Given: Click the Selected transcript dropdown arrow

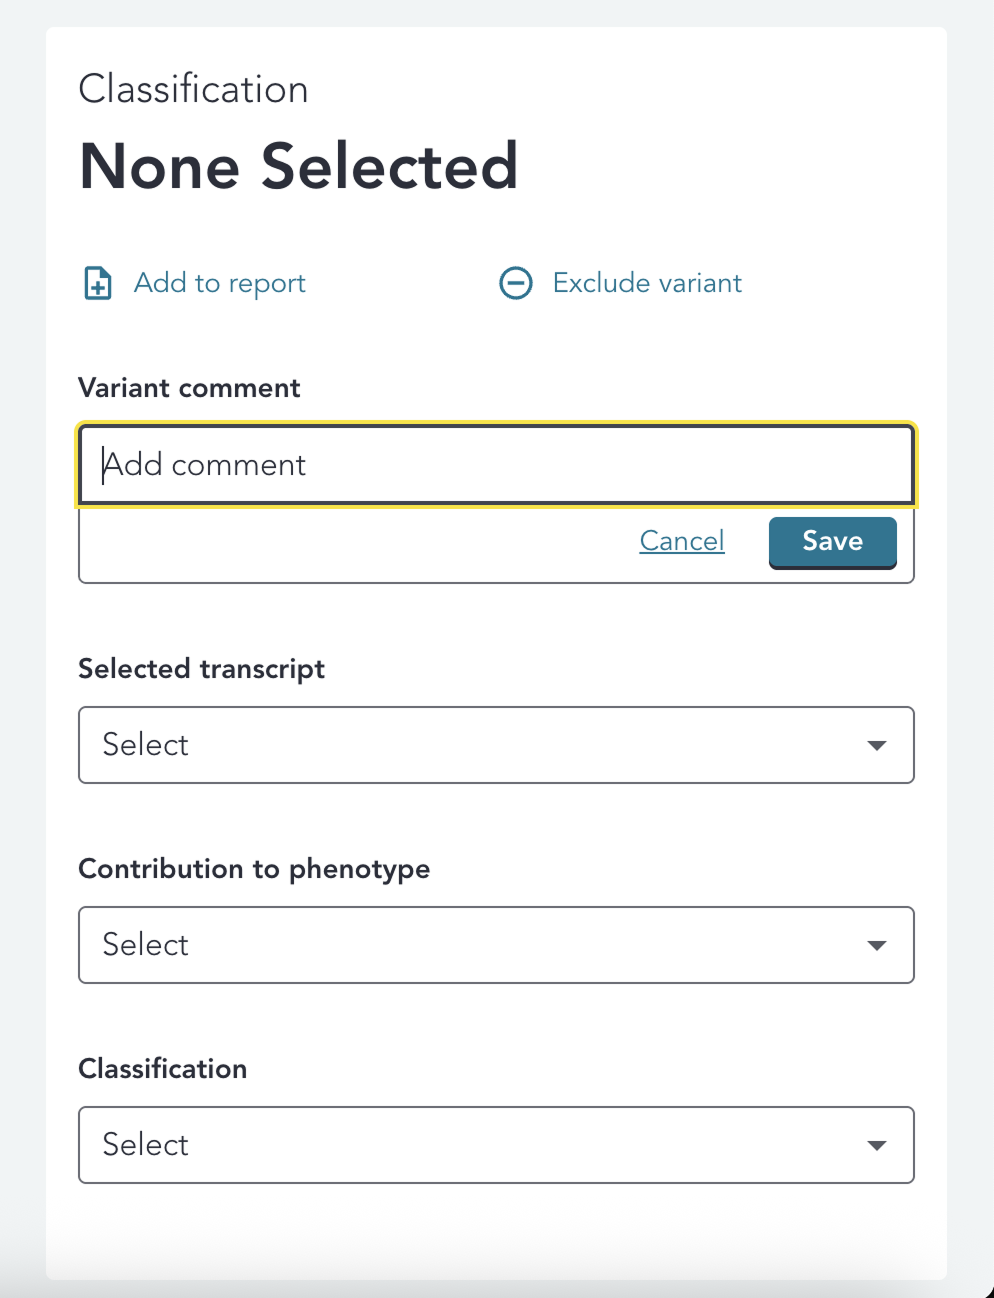Looking at the screenshot, I should tap(877, 745).
